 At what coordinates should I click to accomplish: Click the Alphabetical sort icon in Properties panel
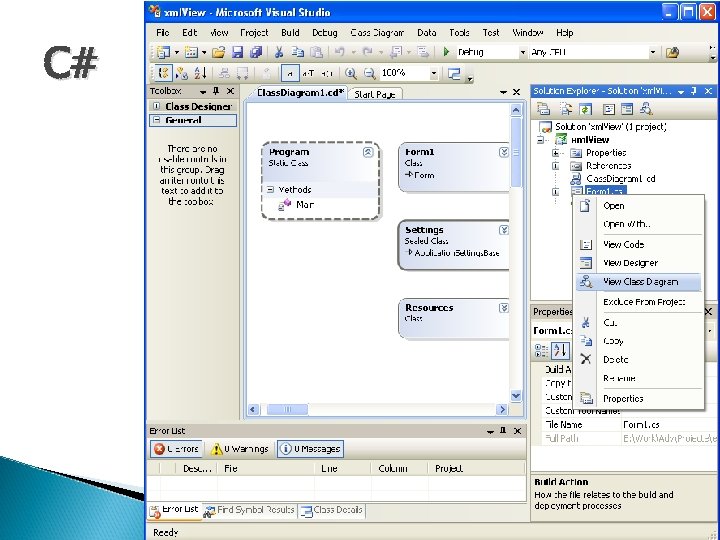pos(560,350)
